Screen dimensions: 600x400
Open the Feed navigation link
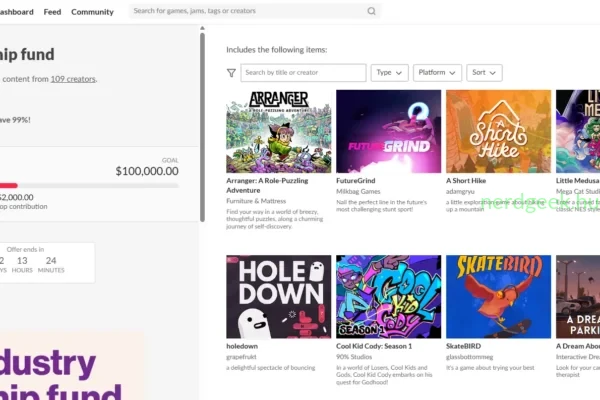52,12
